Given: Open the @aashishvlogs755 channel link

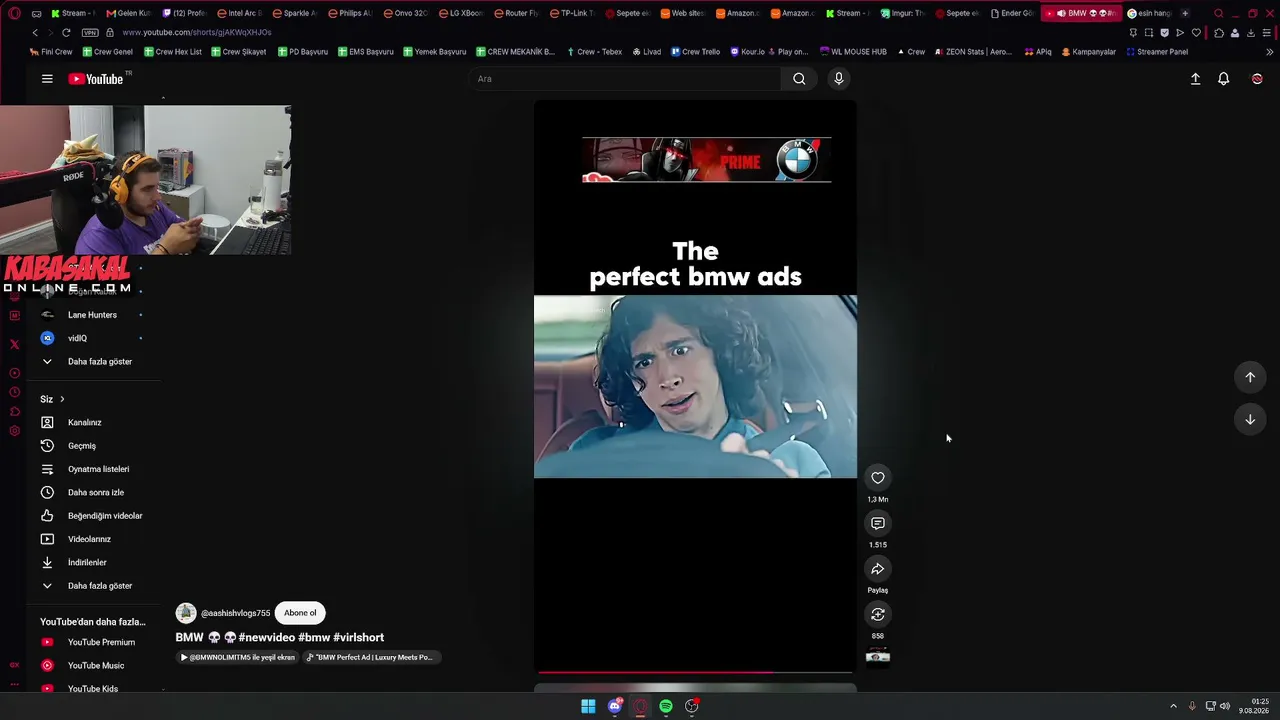Looking at the screenshot, I should (x=235, y=613).
